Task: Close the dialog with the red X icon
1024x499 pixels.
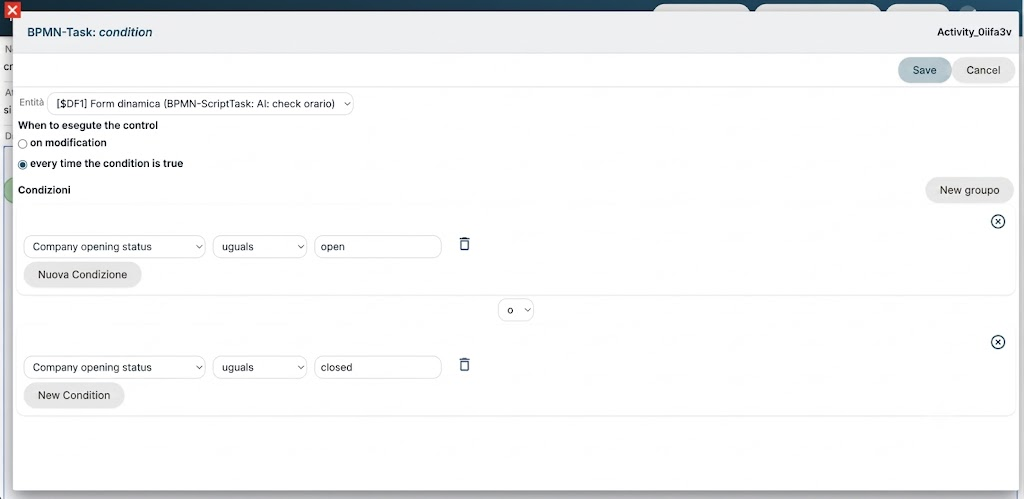Action: 12,9
